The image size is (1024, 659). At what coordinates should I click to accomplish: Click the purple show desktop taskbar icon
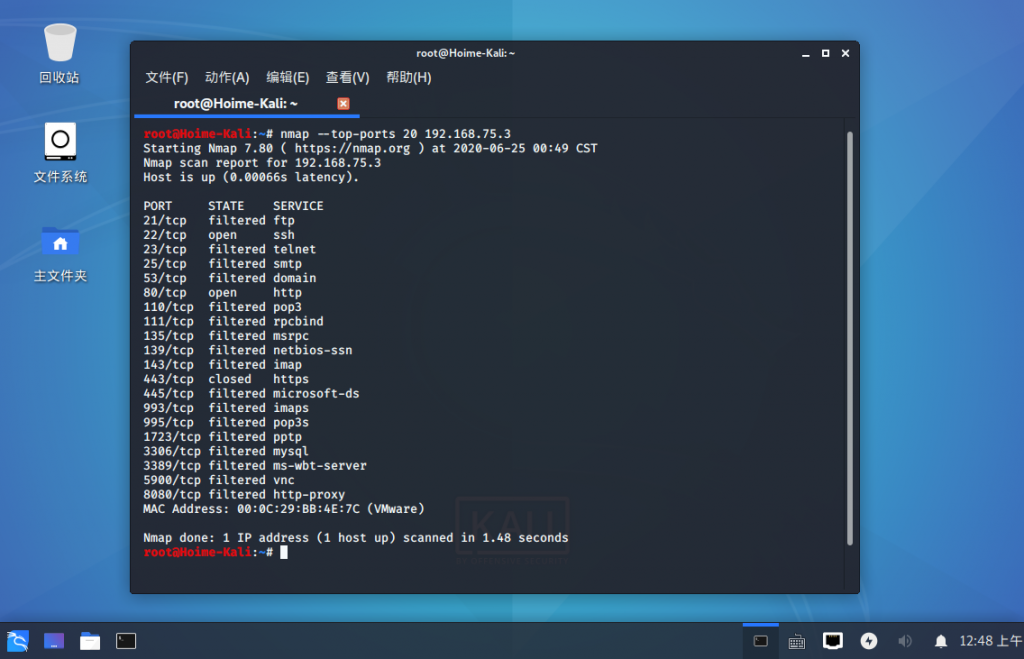54,641
